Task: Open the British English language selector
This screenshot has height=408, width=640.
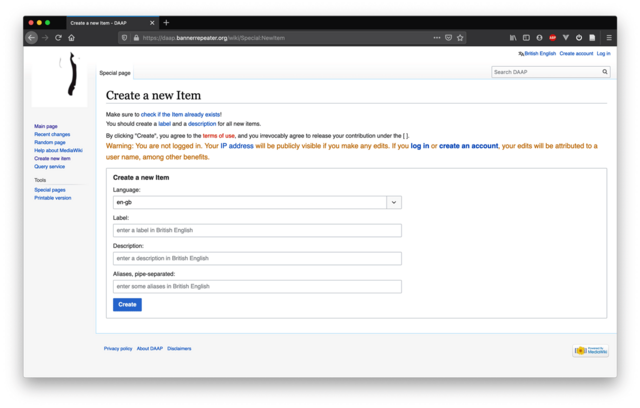Action: tap(538, 53)
